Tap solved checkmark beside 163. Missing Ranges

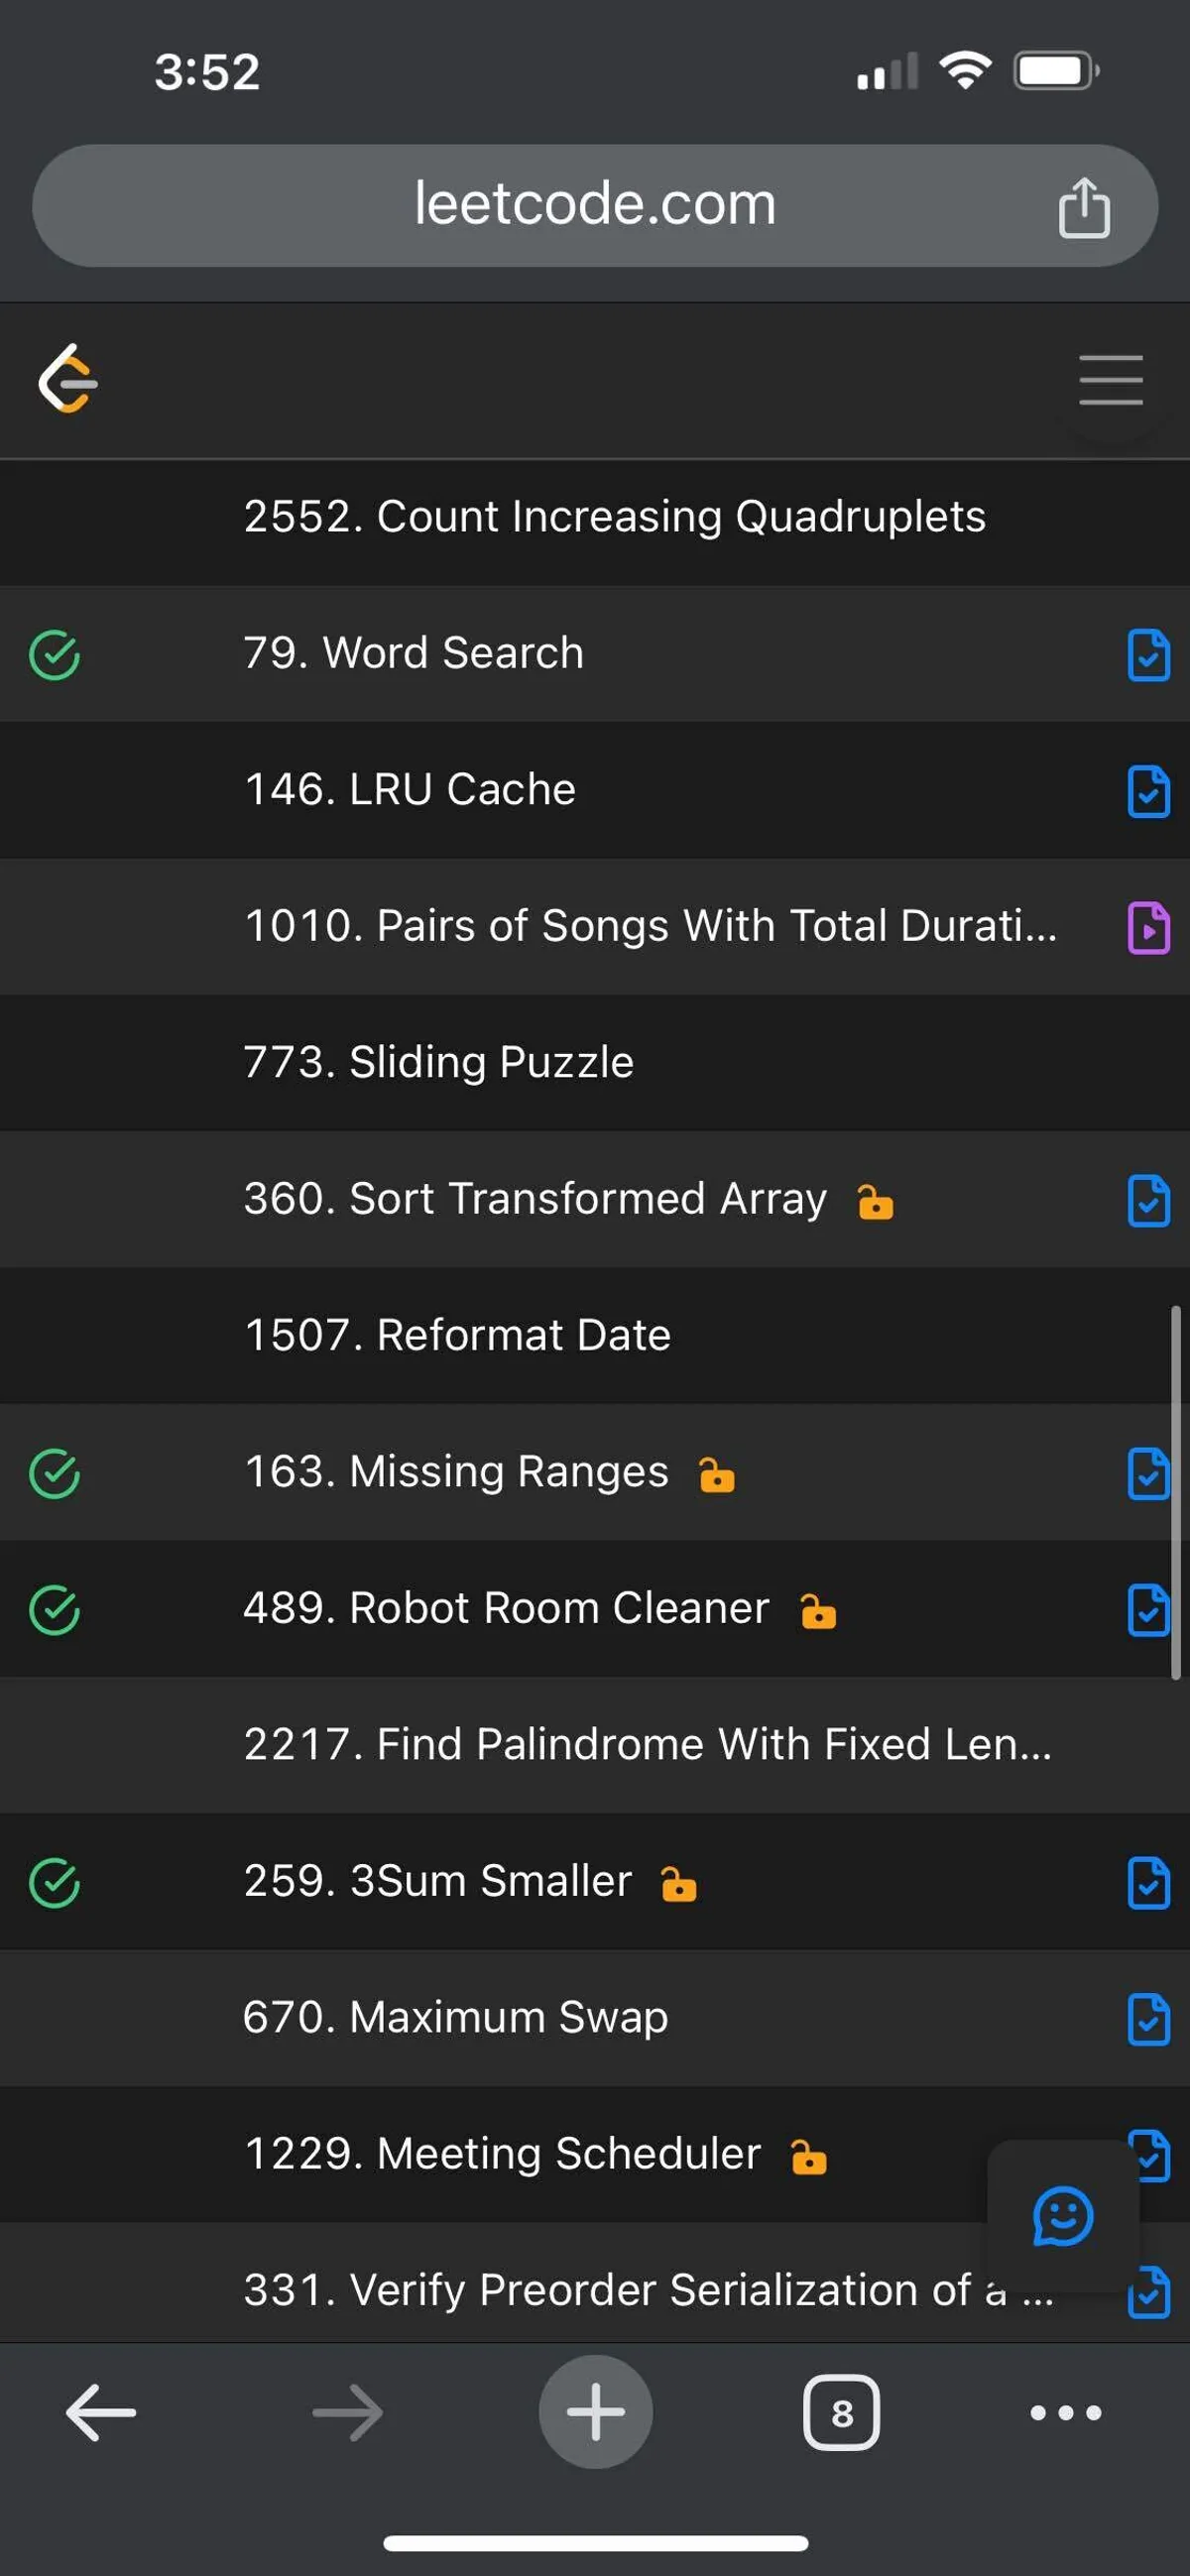click(x=55, y=1473)
